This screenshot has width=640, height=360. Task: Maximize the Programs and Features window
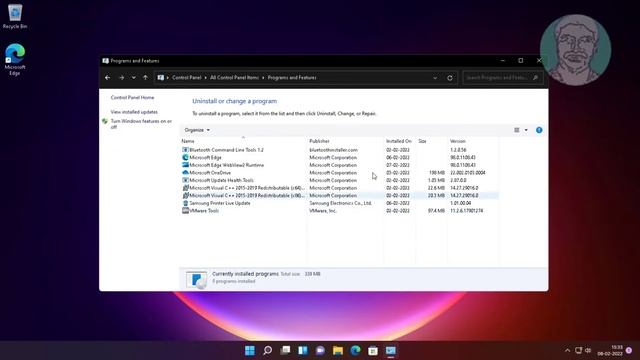point(521,60)
